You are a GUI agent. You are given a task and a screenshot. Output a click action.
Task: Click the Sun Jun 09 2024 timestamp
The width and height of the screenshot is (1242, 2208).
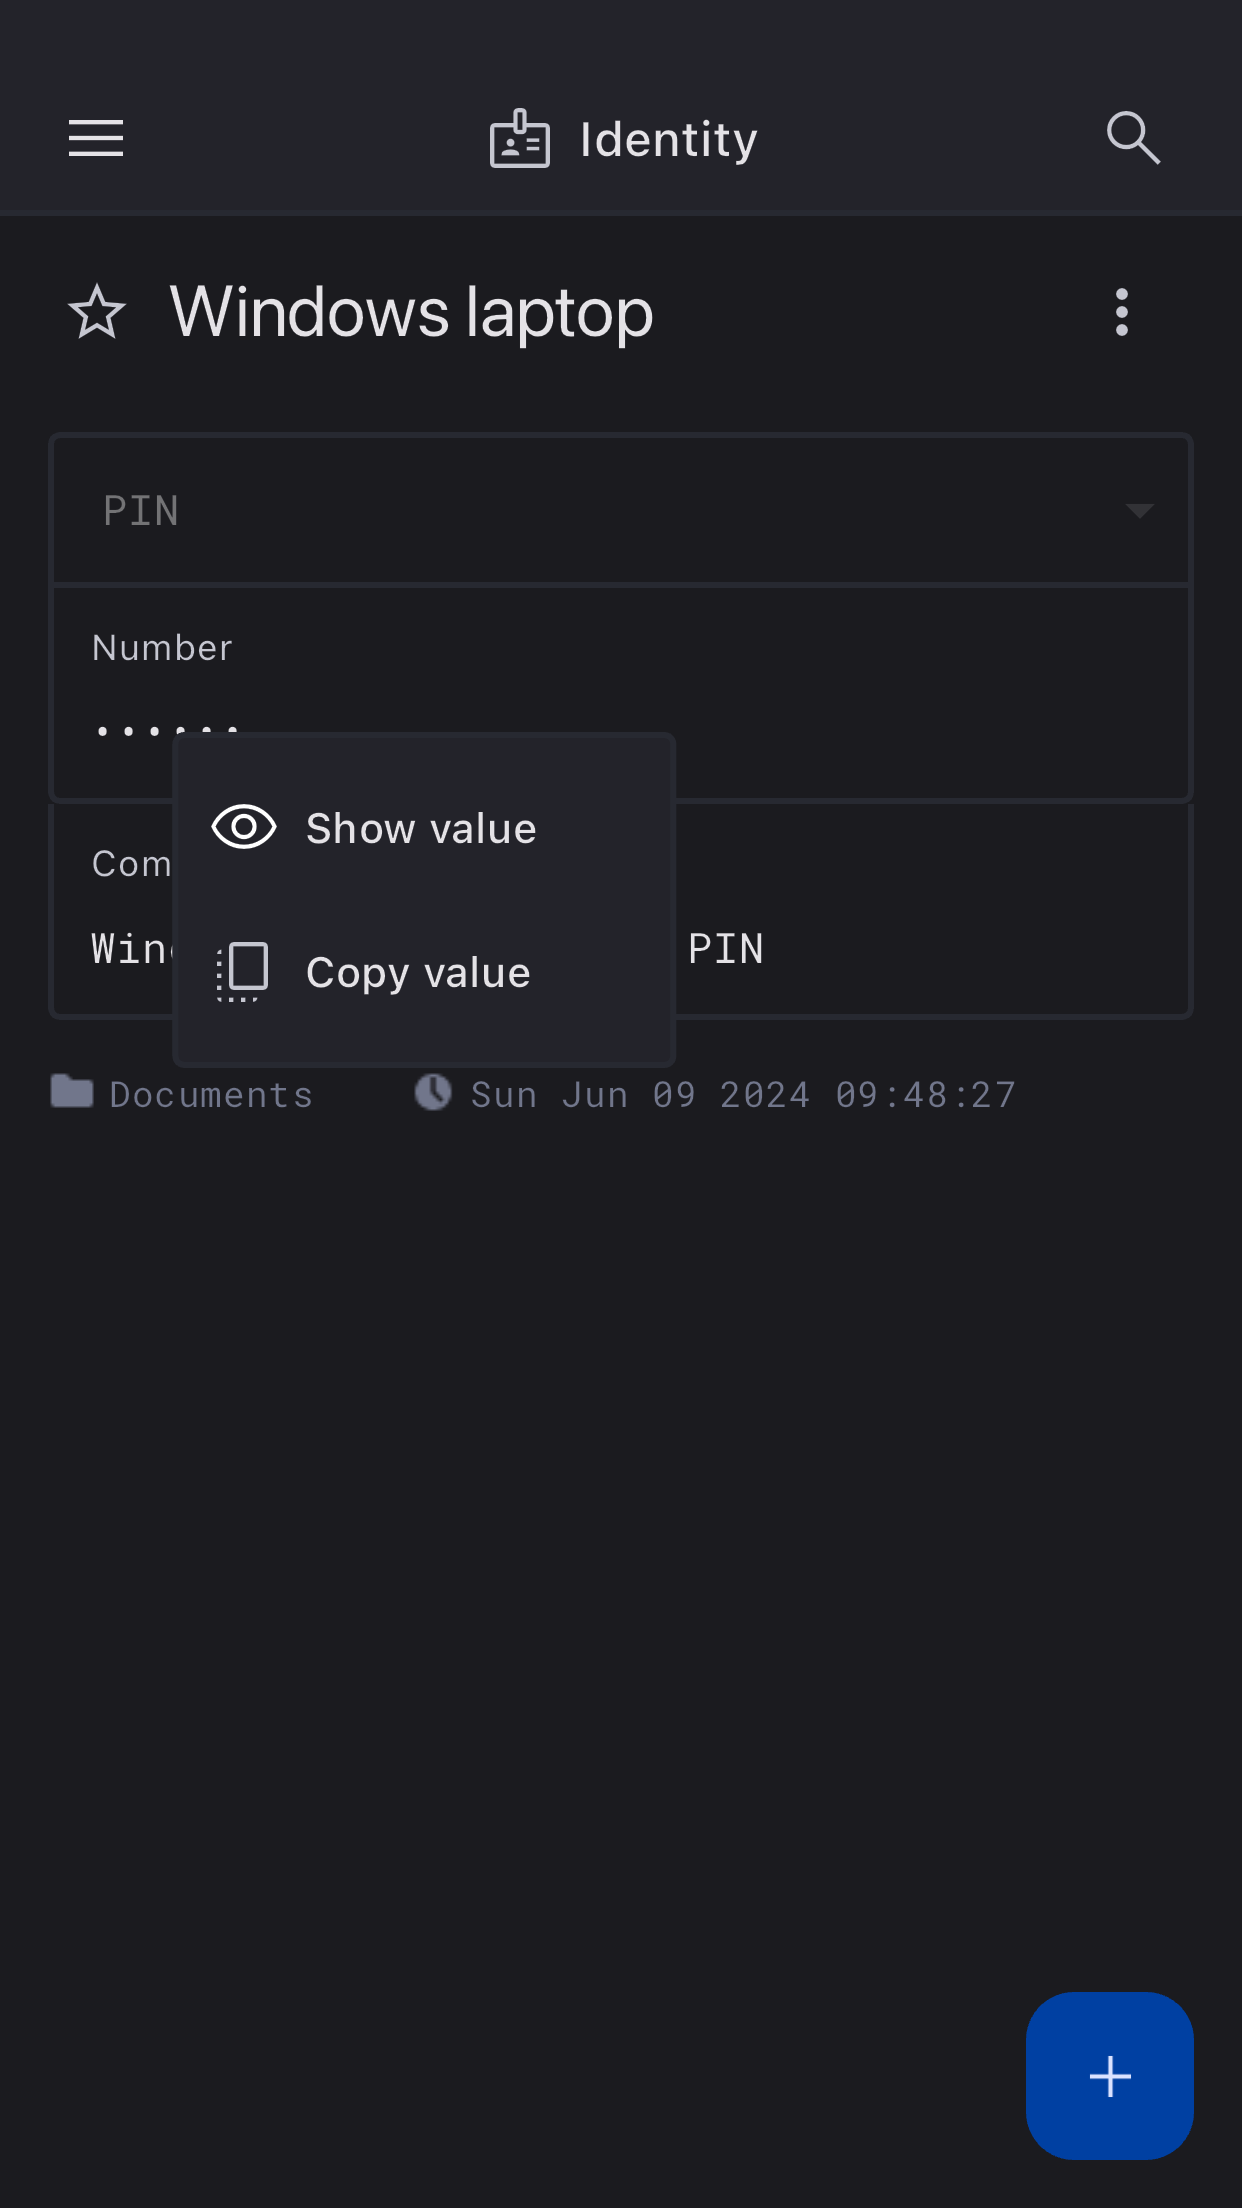pyautogui.click(x=743, y=1095)
